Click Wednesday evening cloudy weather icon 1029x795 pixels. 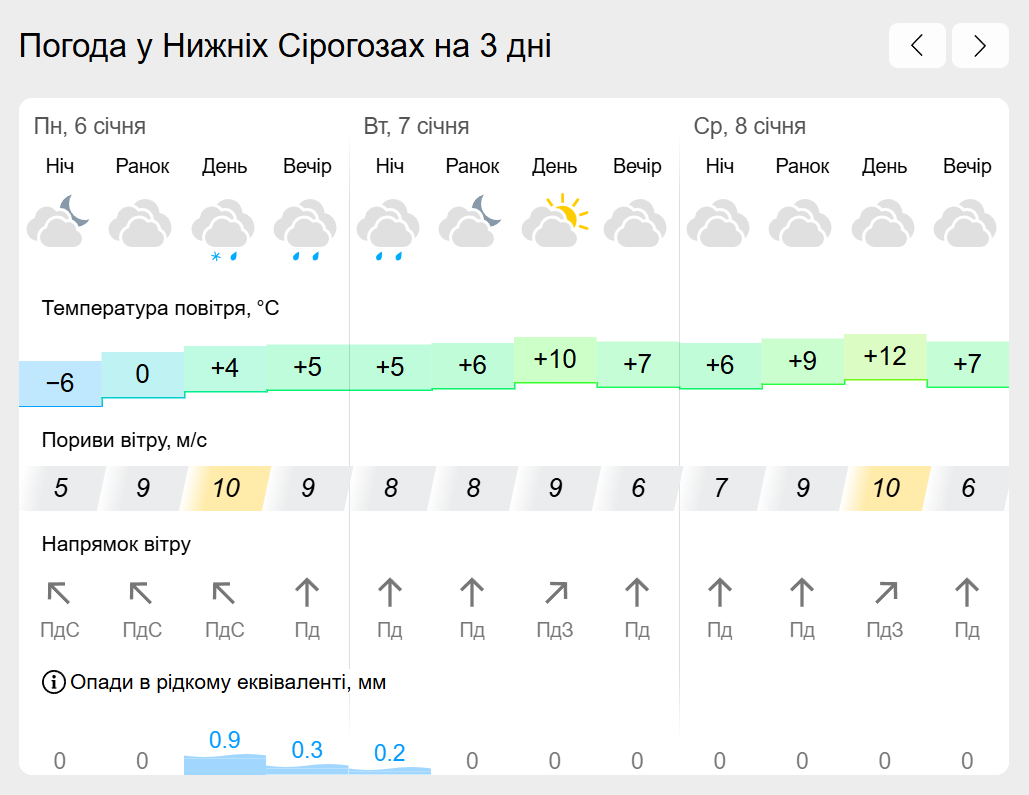(965, 223)
